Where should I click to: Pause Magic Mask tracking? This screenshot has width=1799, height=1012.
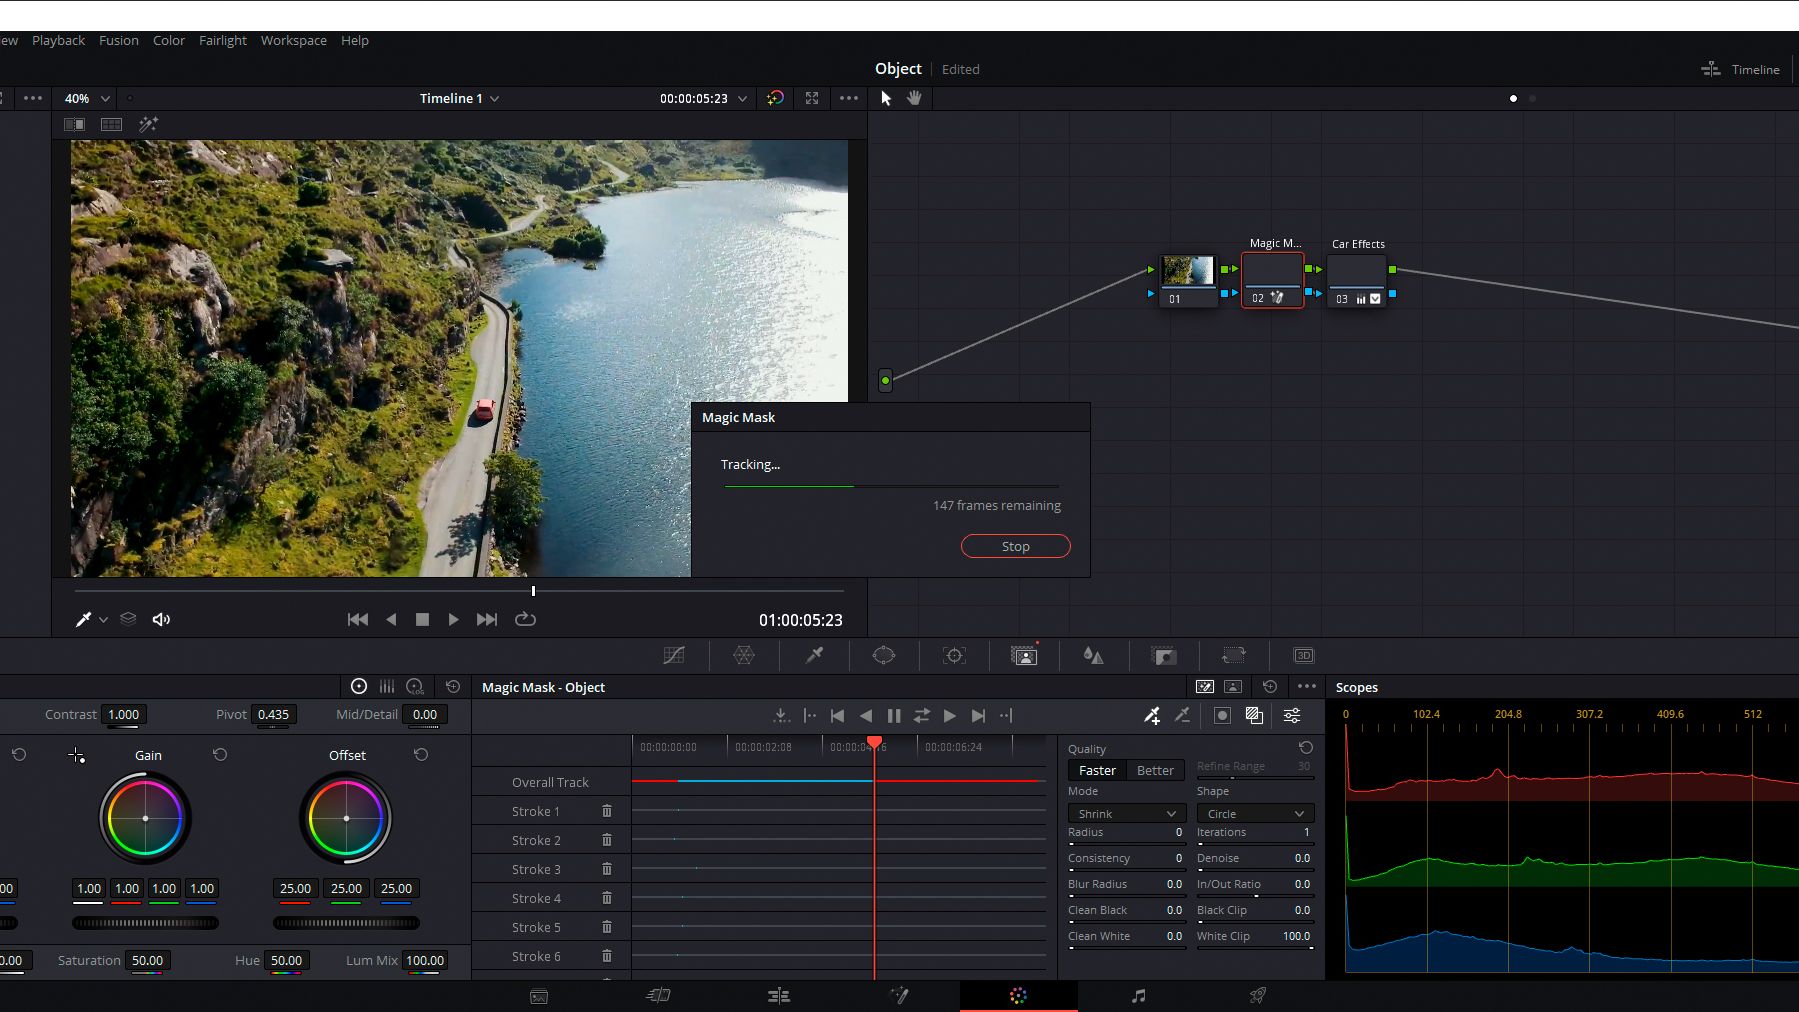(894, 716)
